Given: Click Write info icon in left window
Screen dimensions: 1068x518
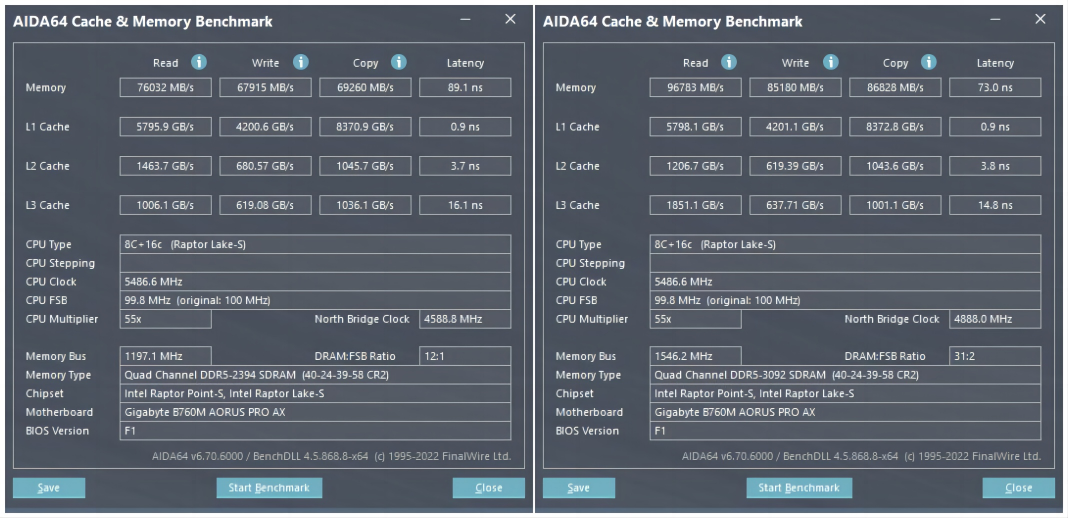Looking at the screenshot, I should [x=301, y=63].
